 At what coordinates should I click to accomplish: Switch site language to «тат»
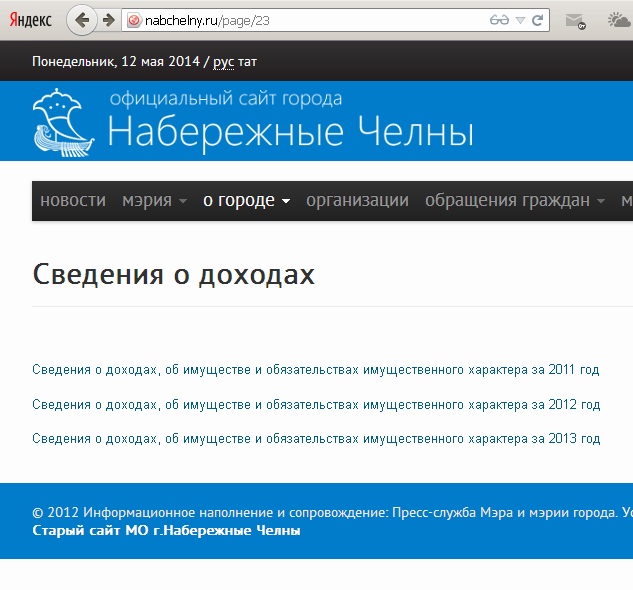pyautogui.click(x=248, y=62)
